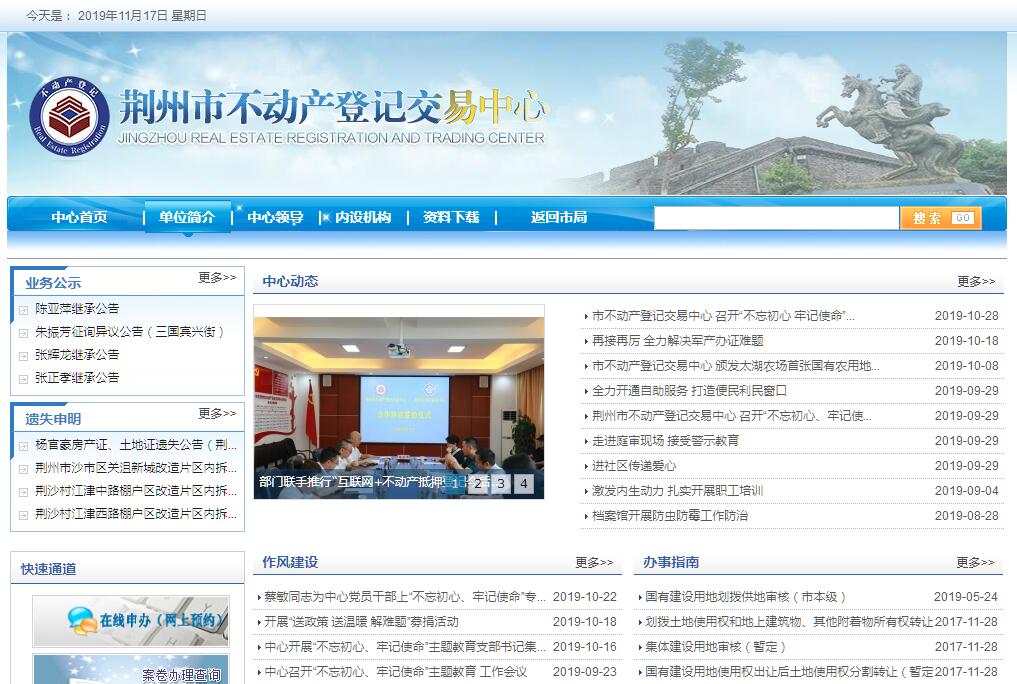Click inside the search text field
The width and height of the screenshot is (1017, 684).
(x=776, y=218)
